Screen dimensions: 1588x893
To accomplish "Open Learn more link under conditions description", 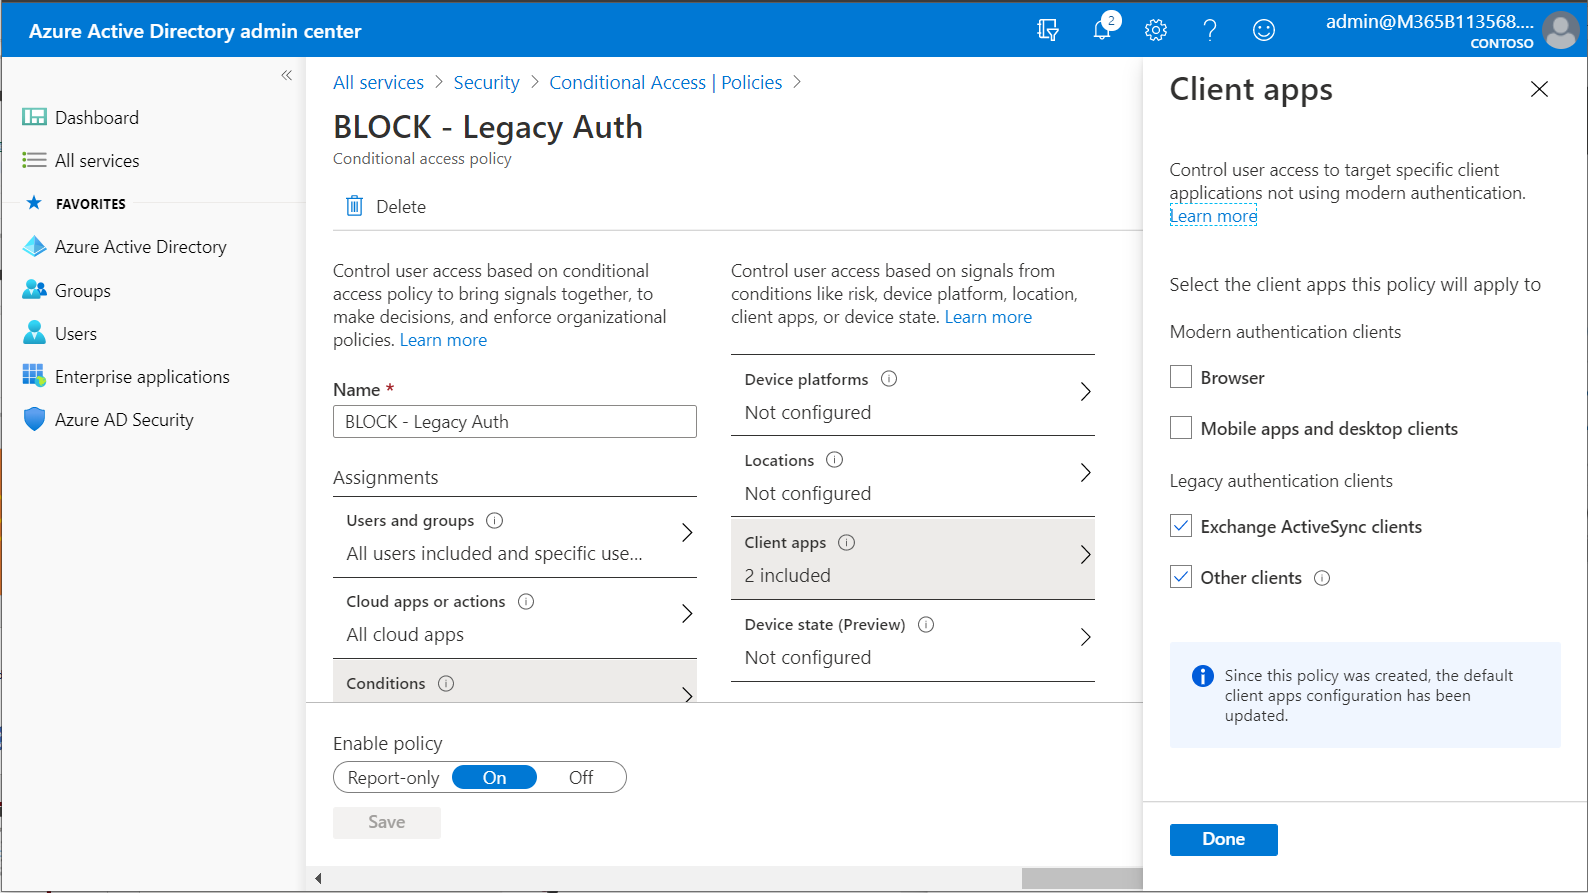I will (988, 317).
